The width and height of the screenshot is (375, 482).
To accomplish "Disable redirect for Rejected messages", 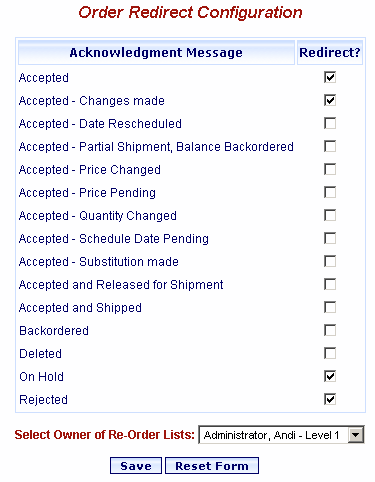I will click(330, 399).
